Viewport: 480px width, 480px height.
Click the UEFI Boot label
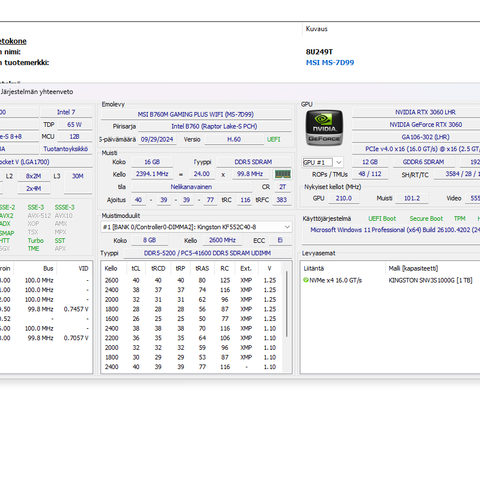(382, 219)
